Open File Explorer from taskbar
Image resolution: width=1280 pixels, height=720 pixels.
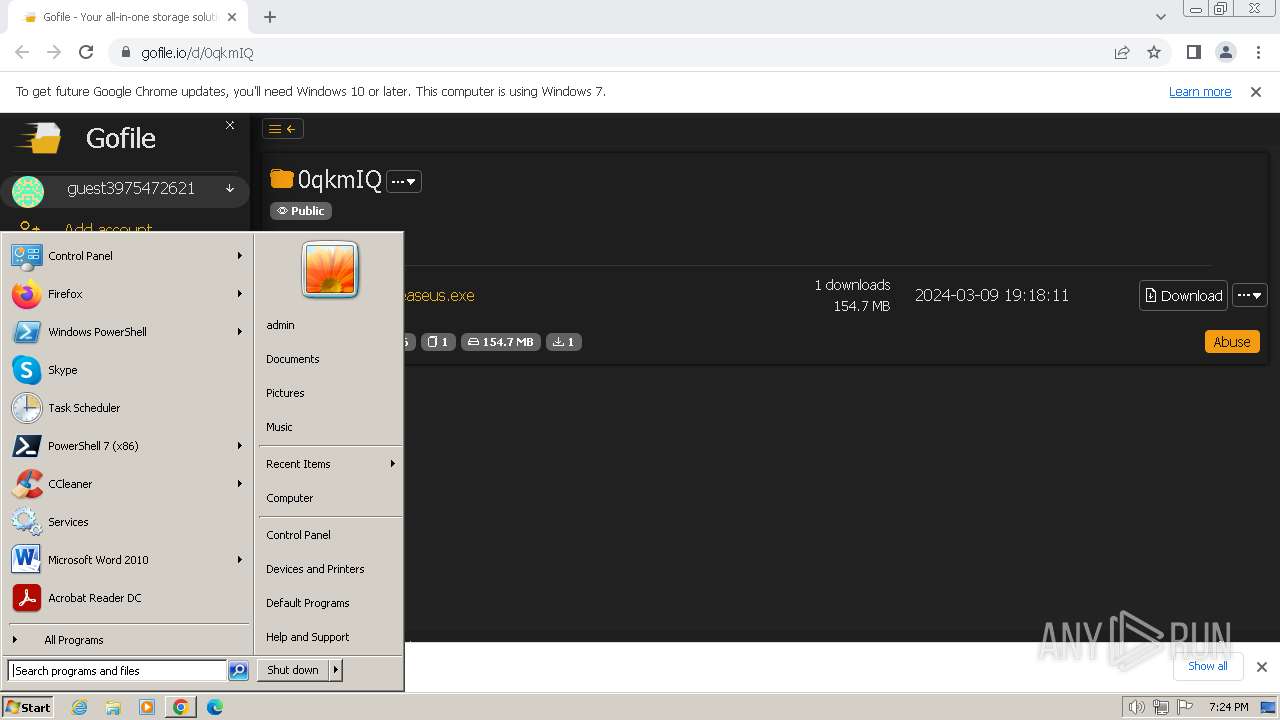tap(113, 707)
